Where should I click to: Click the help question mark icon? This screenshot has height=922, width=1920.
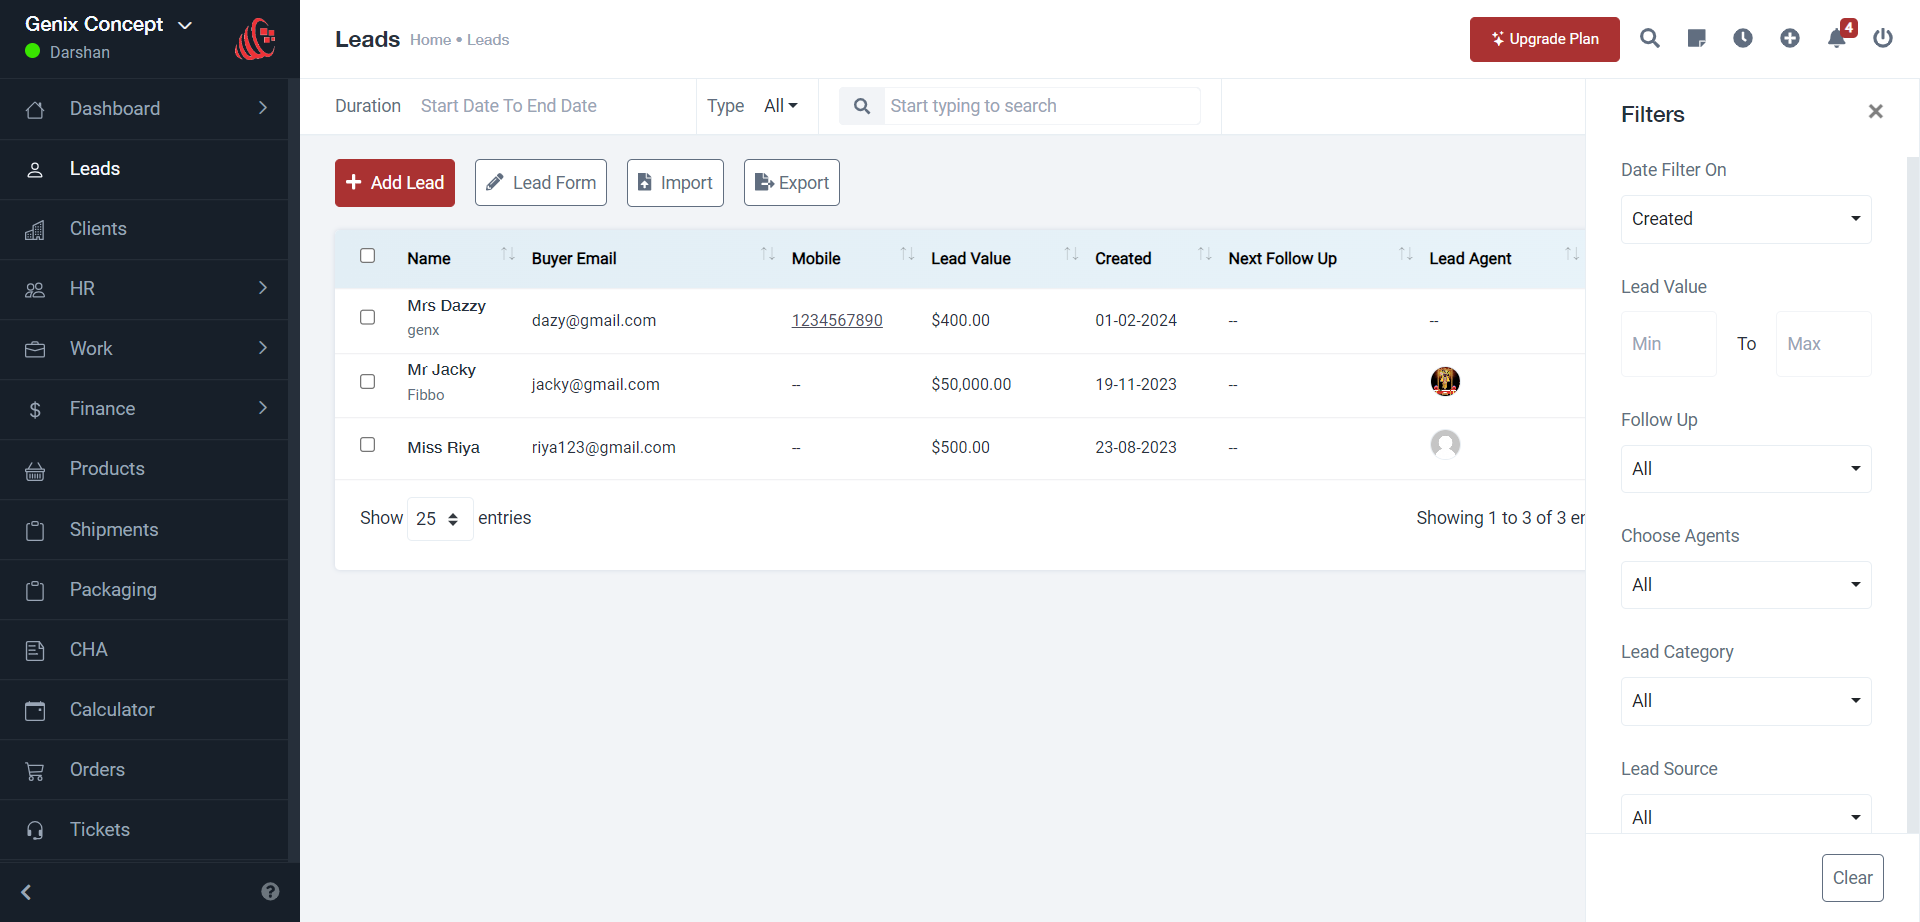click(270, 891)
